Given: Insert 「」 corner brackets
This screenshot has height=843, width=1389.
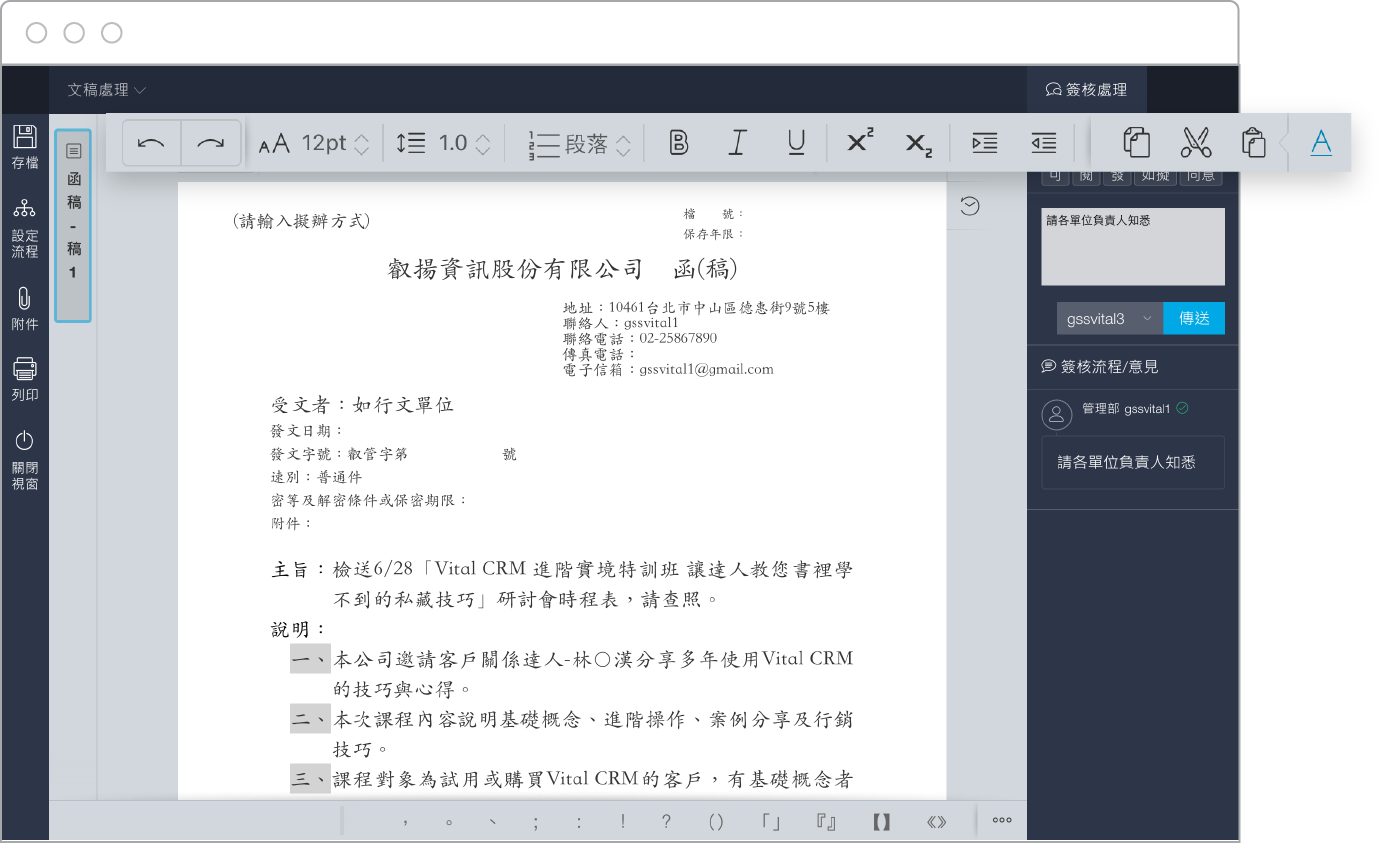Looking at the screenshot, I should click(x=770, y=822).
